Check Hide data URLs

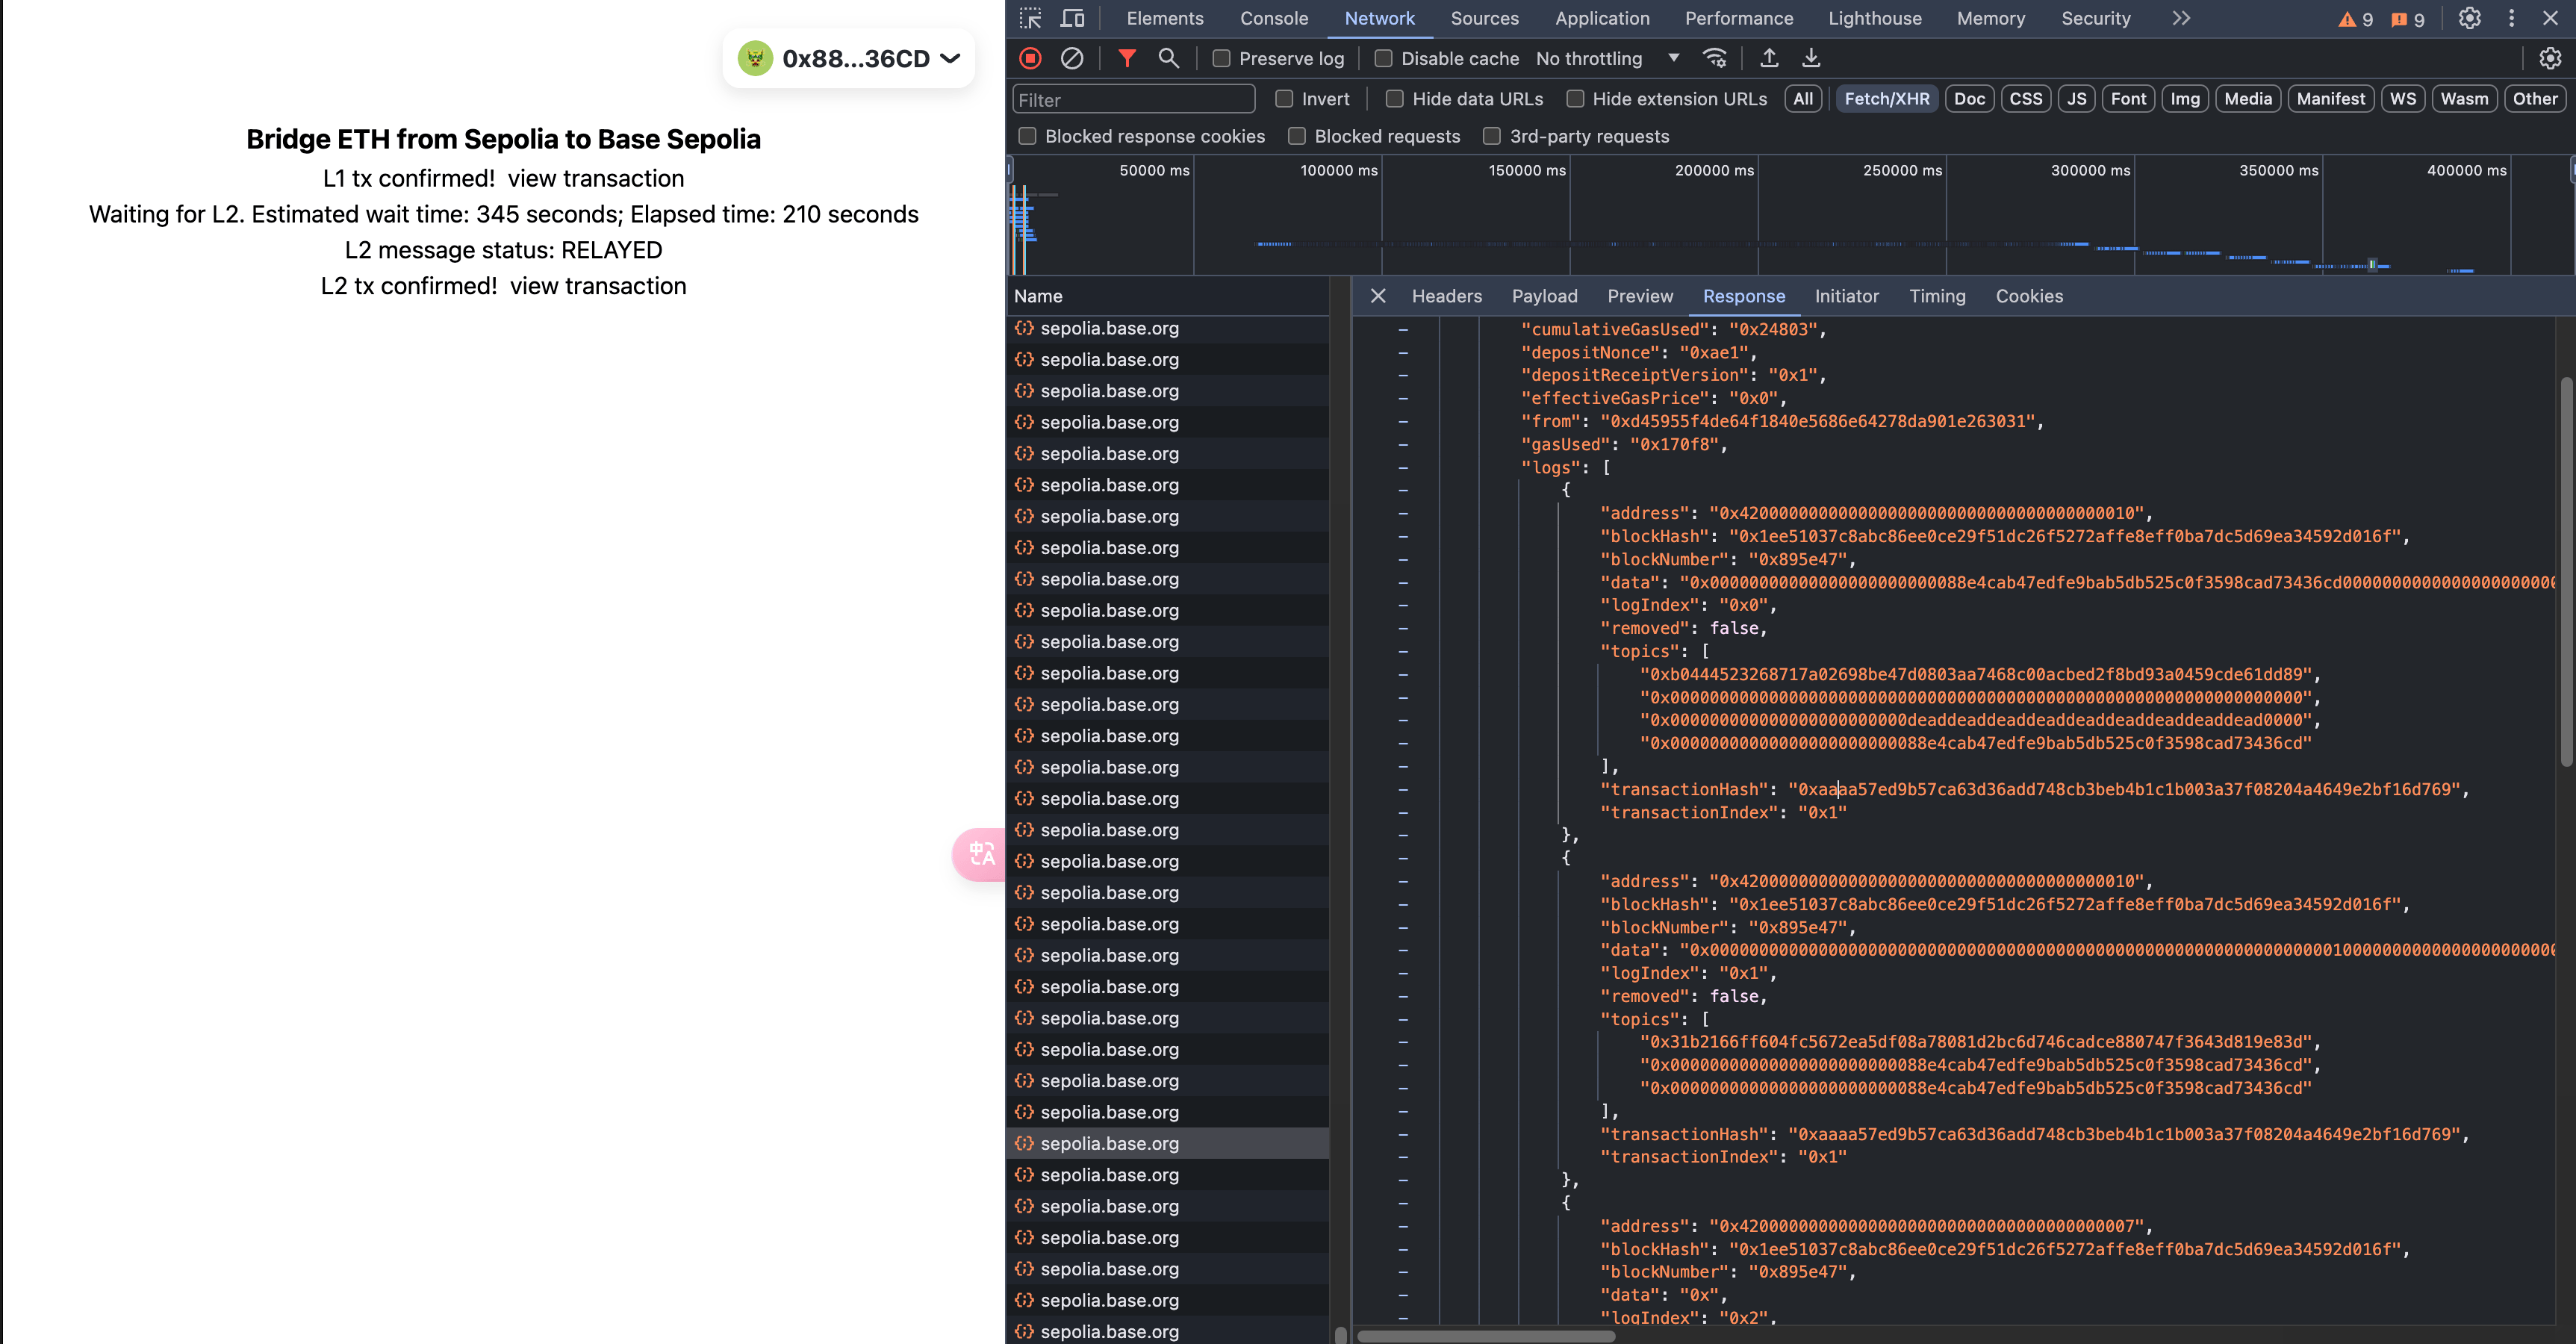[1394, 99]
